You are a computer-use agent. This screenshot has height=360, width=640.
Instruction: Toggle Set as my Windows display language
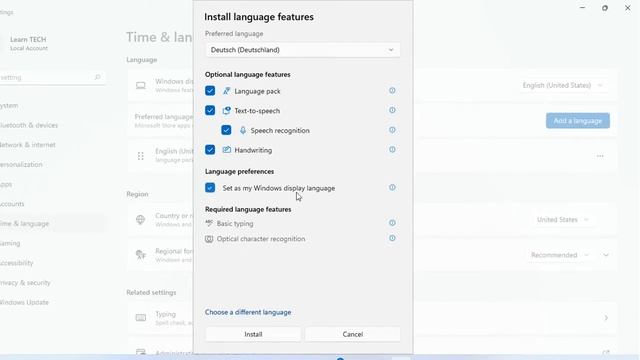point(210,188)
